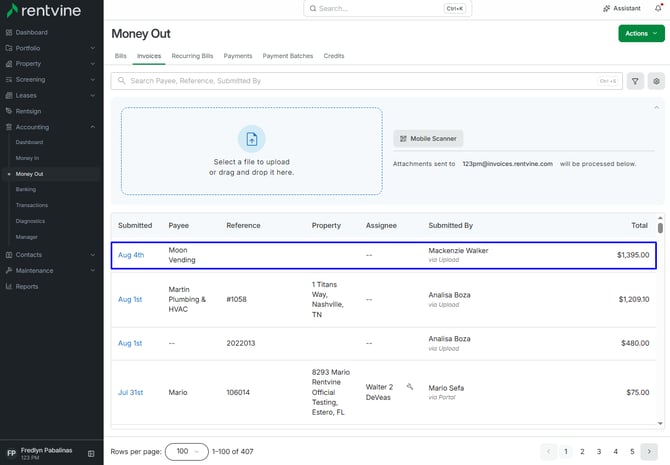Click the Rentvine logo
The width and height of the screenshot is (670, 465).
click(x=43, y=10)
